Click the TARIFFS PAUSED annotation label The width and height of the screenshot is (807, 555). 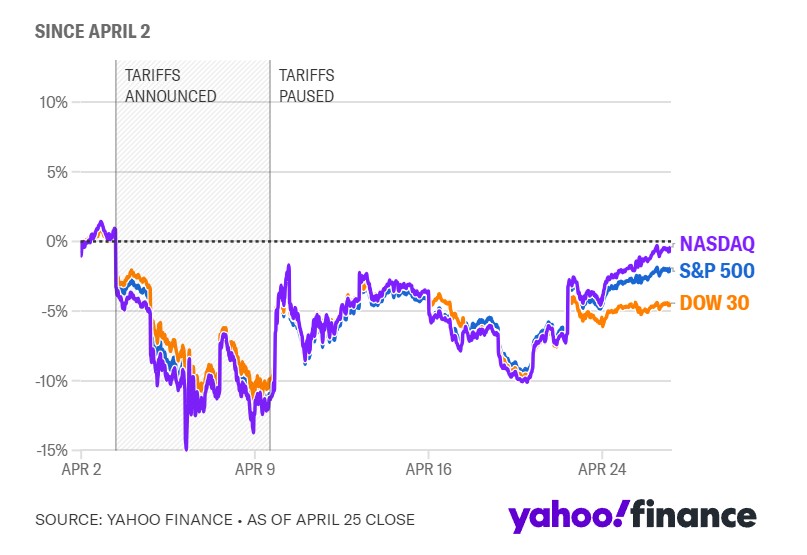coord(307,85)
